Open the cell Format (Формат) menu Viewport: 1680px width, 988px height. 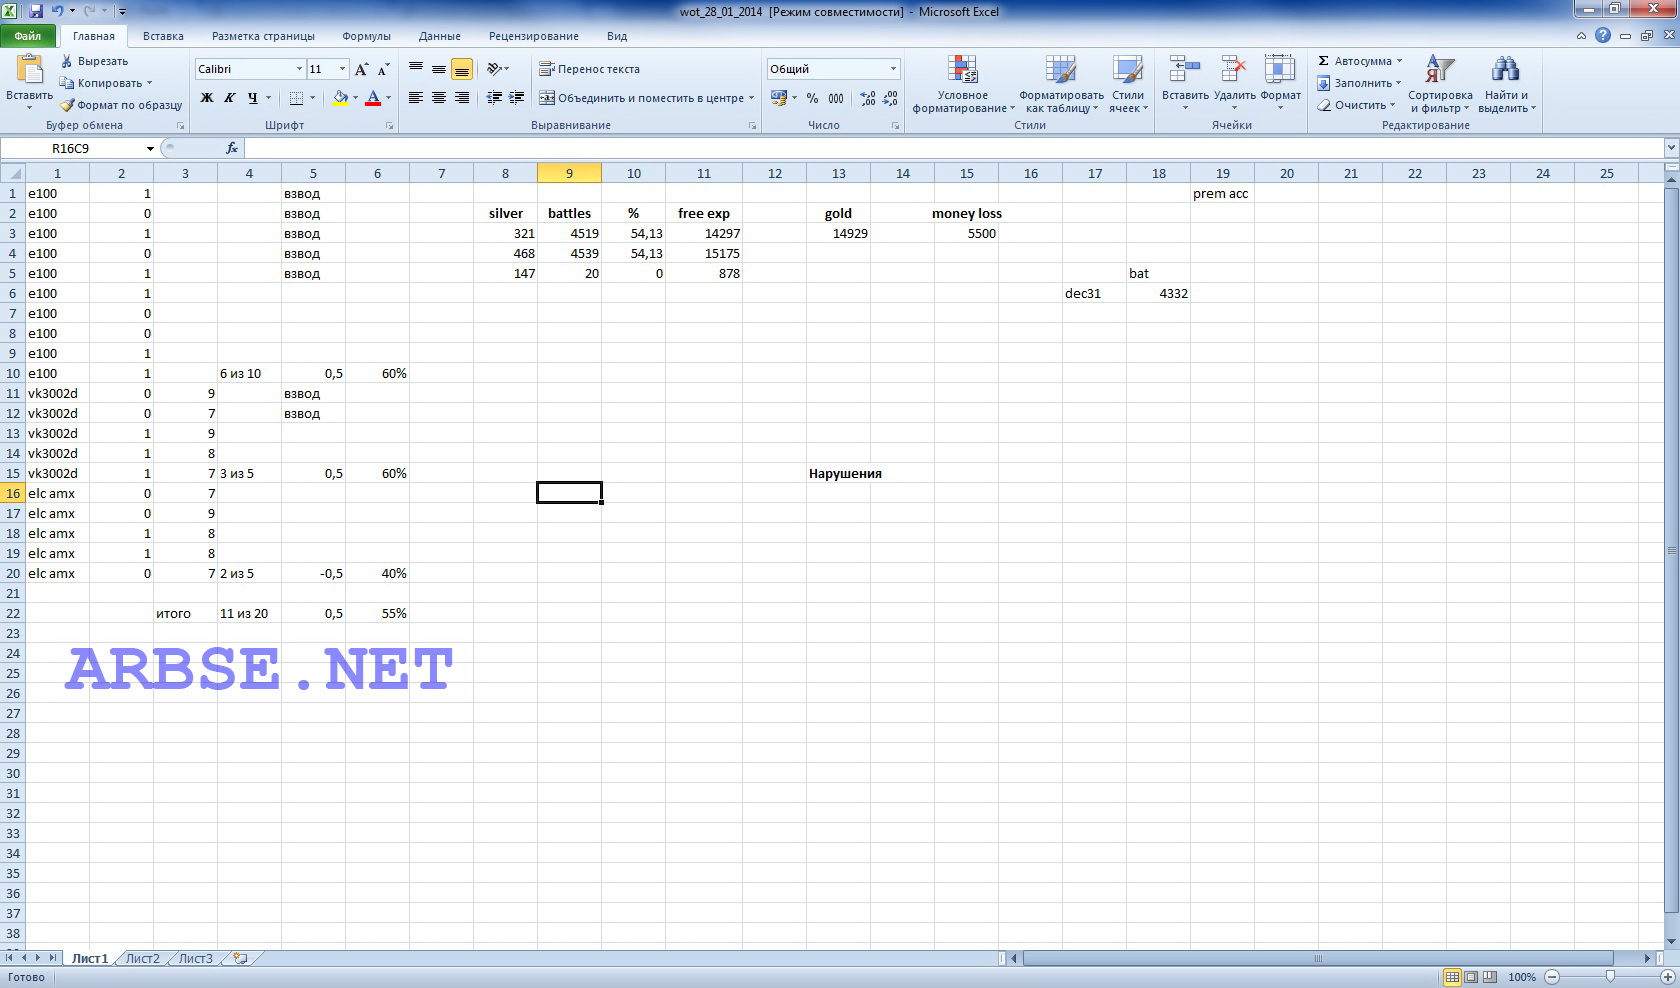tap(1280, 82)
